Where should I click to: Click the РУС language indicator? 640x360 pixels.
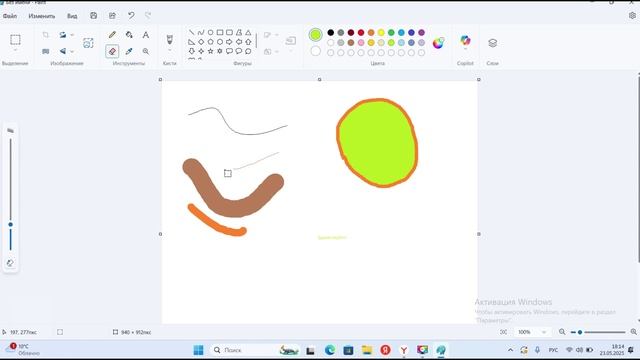553,350
